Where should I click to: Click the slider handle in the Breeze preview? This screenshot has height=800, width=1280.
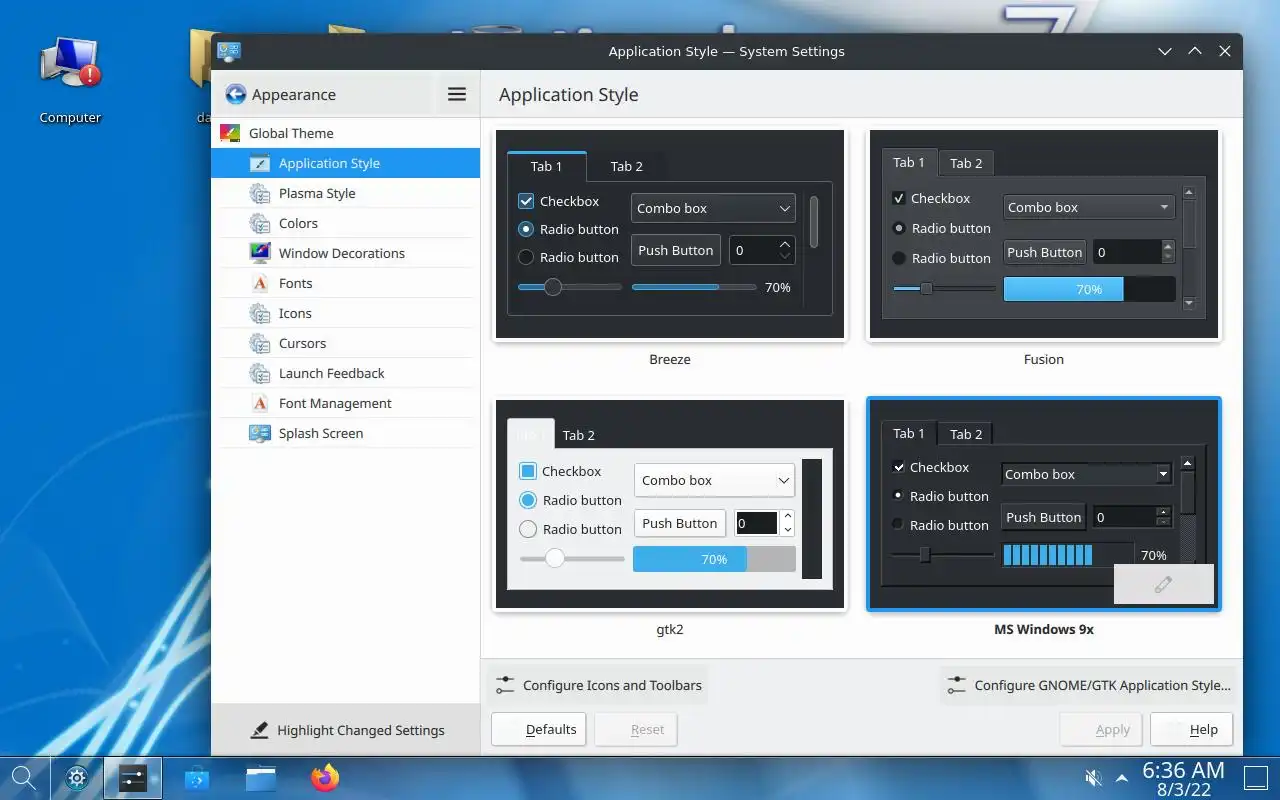552,287
